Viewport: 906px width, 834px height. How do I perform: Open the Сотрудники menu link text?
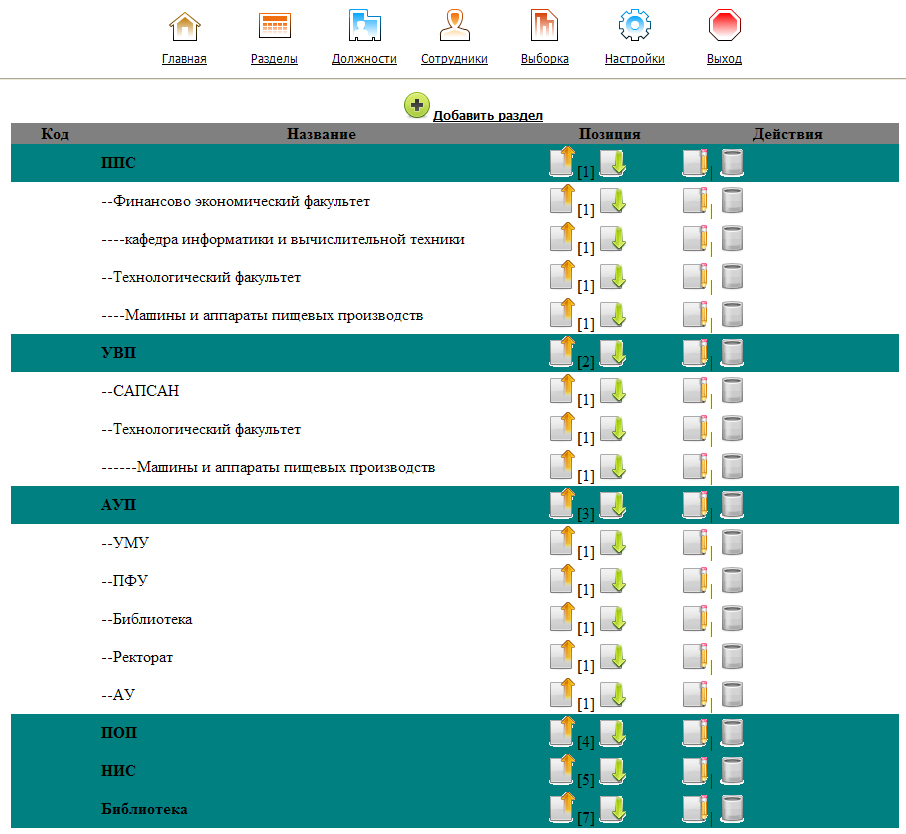(454, 59)
